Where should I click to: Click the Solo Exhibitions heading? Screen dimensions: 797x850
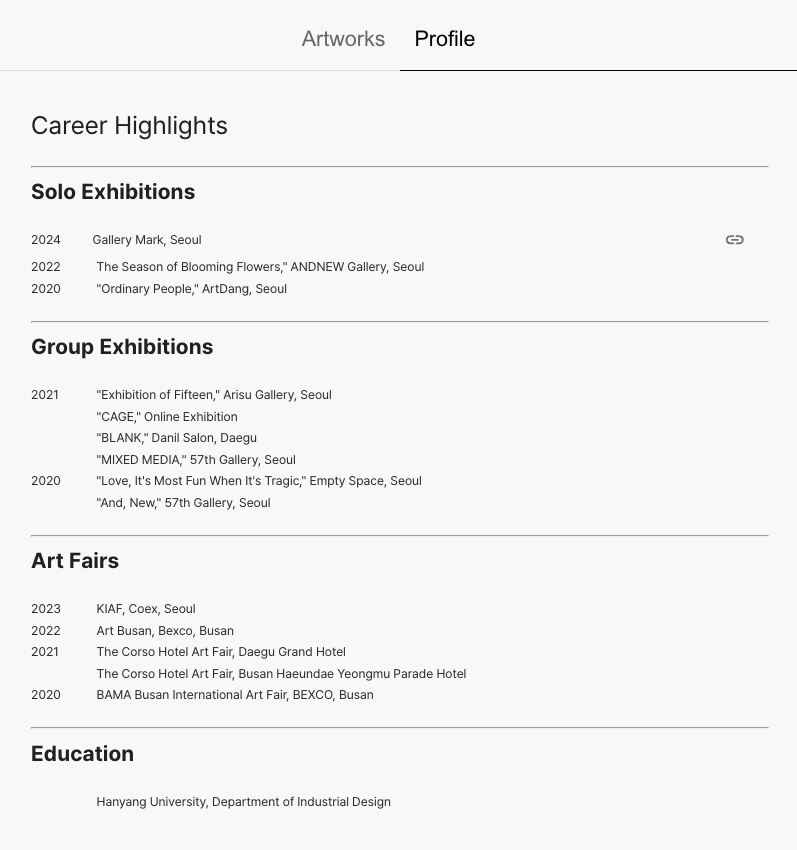[x=113, y=191]
